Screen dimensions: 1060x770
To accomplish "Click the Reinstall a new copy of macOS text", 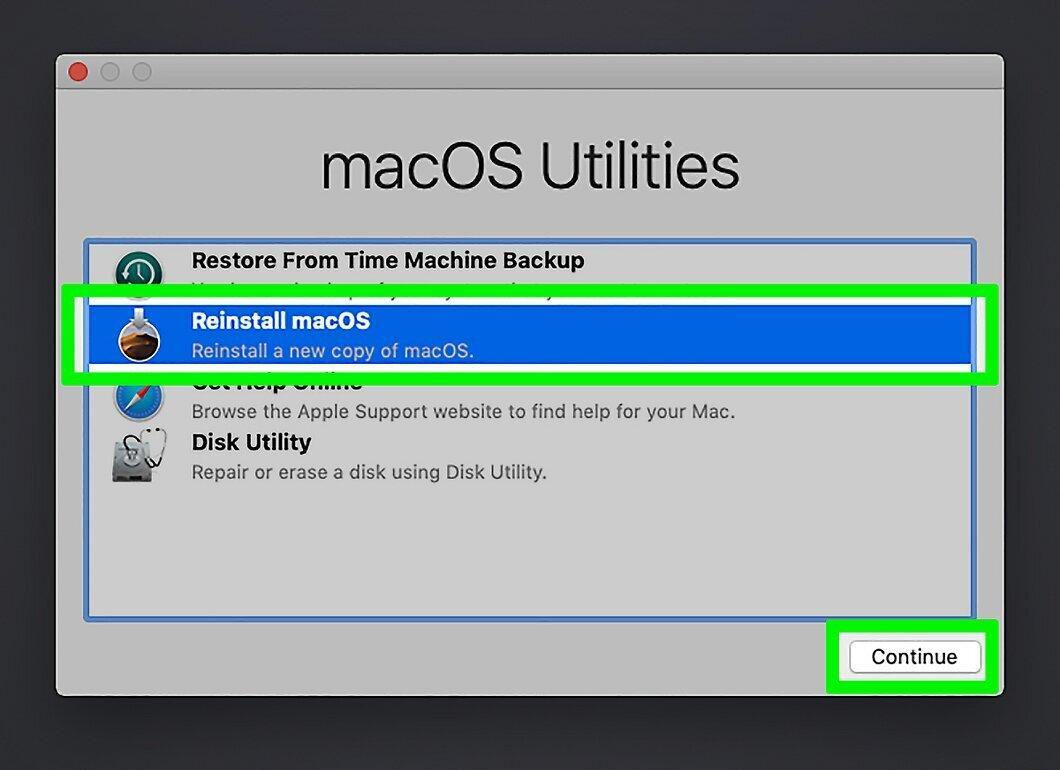I will click(333, 351).
